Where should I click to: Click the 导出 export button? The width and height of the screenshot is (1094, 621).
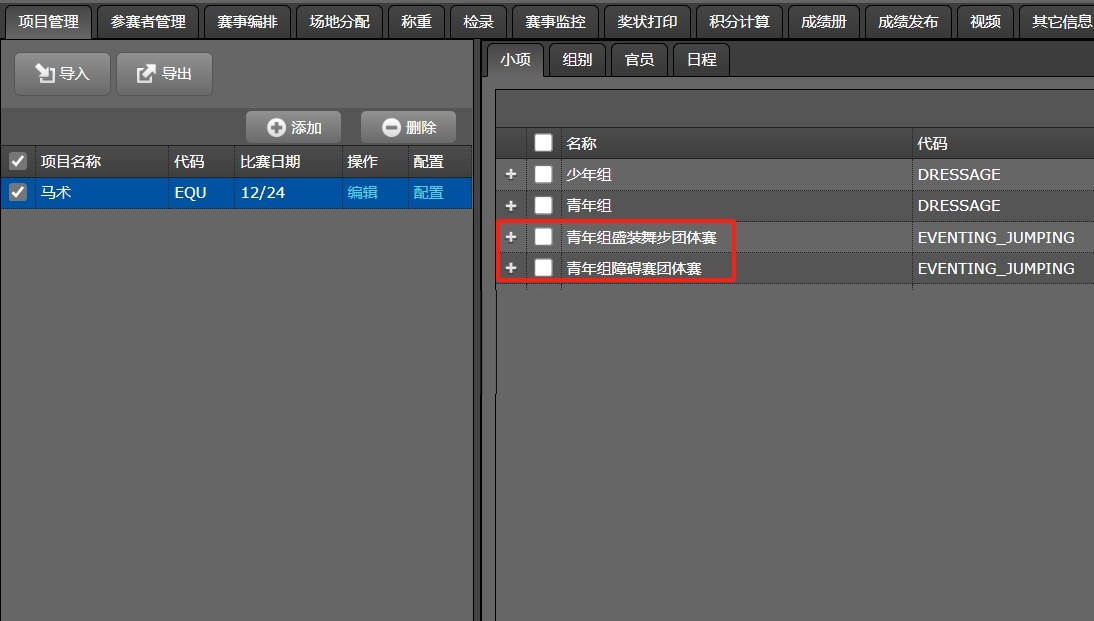[164, 74]
